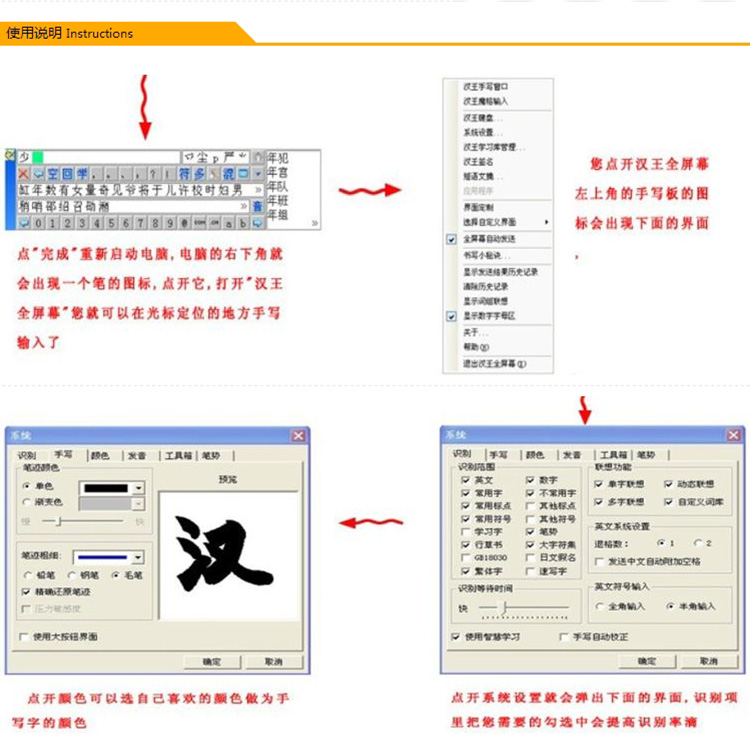
Task: Click the pen icon next to 多
Action: point(214,174)
